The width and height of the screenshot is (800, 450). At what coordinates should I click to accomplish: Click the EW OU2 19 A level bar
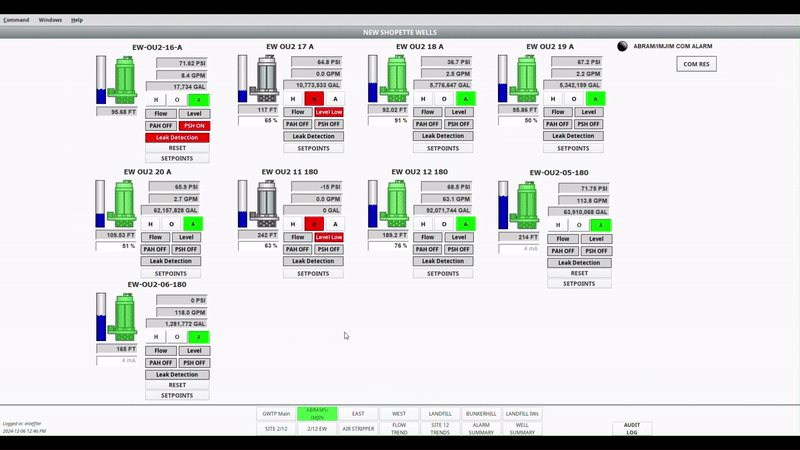(502, 79)
